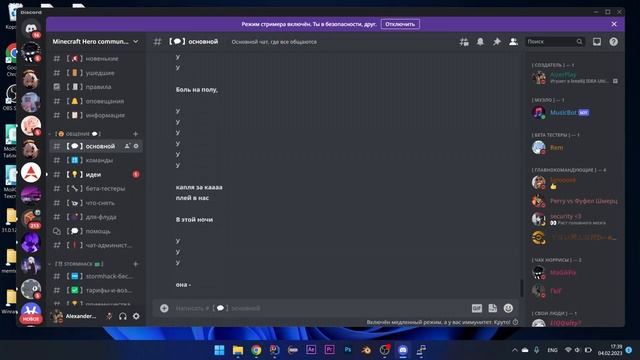Open the тарифы-и-воз... channel
The width and height of the screenshot is (640, 360).
(96, 290)
